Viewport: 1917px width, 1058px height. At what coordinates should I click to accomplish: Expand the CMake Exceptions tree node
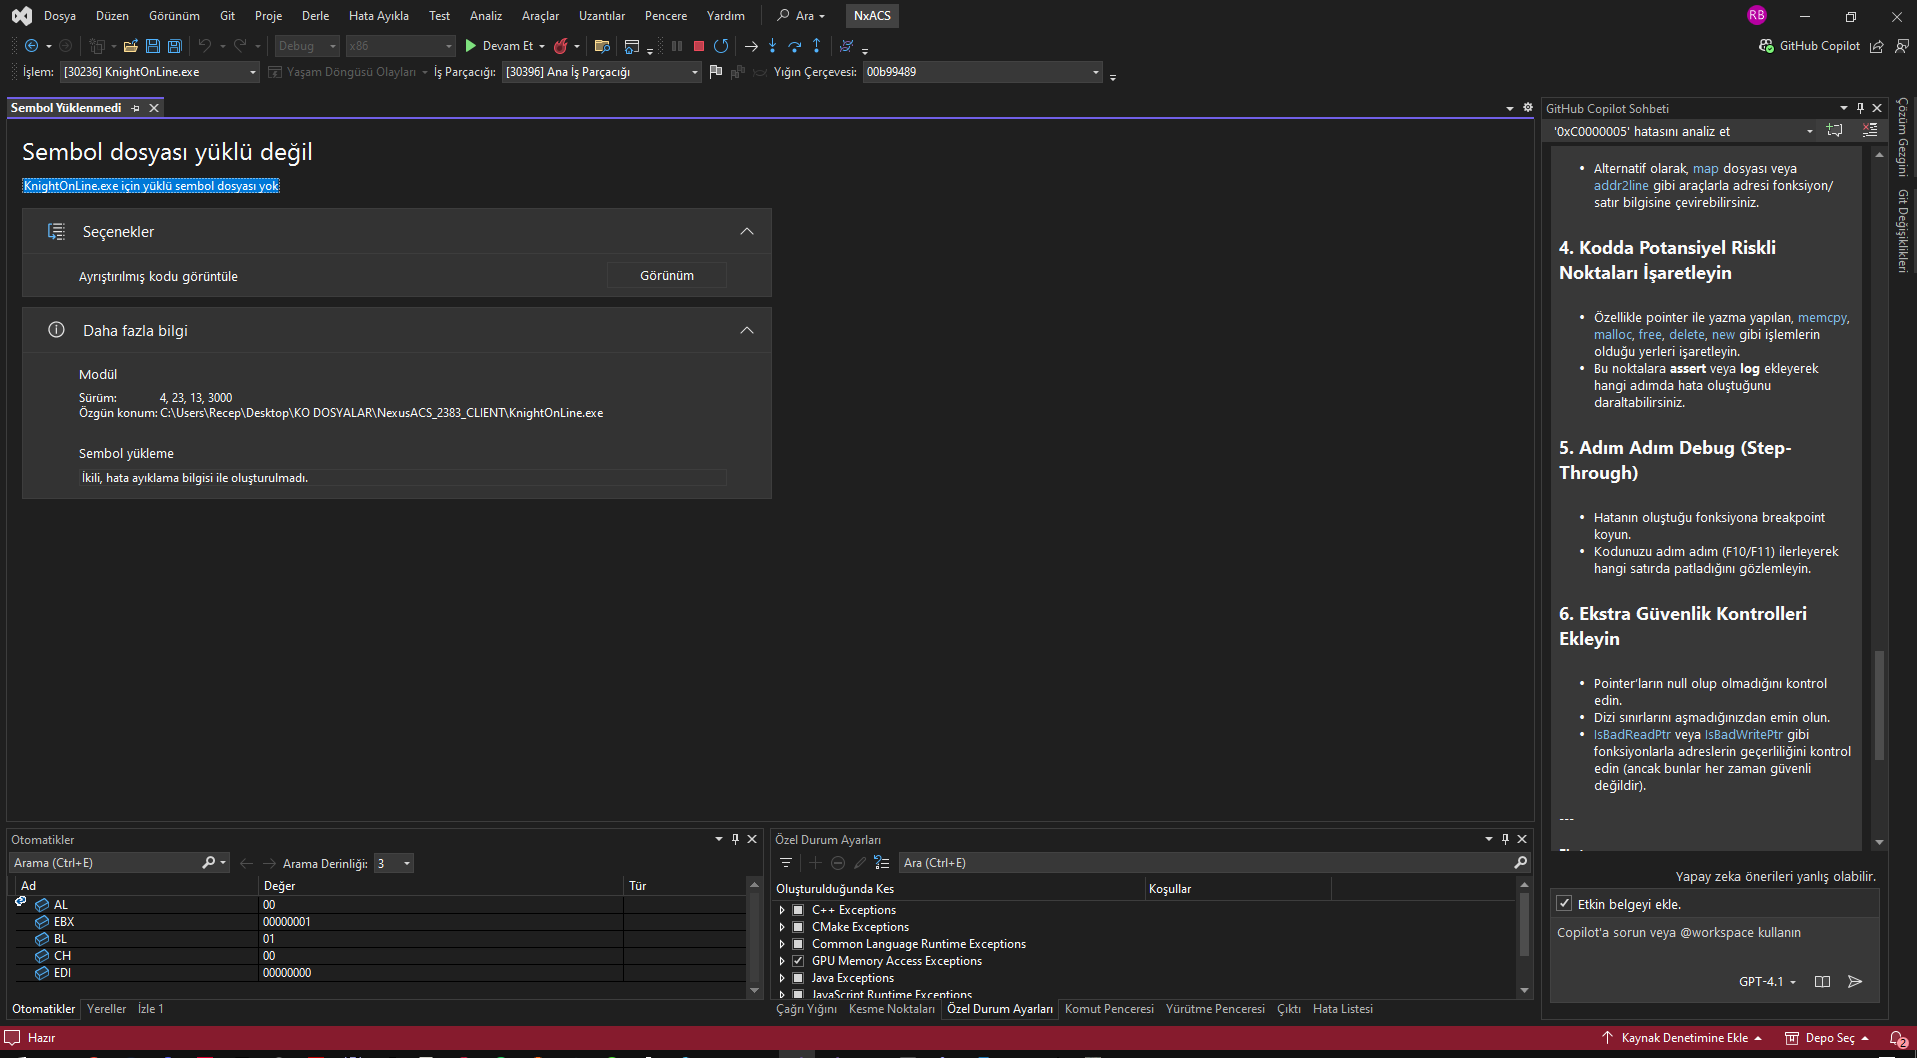pyautogui.click(x=782, y=927)
